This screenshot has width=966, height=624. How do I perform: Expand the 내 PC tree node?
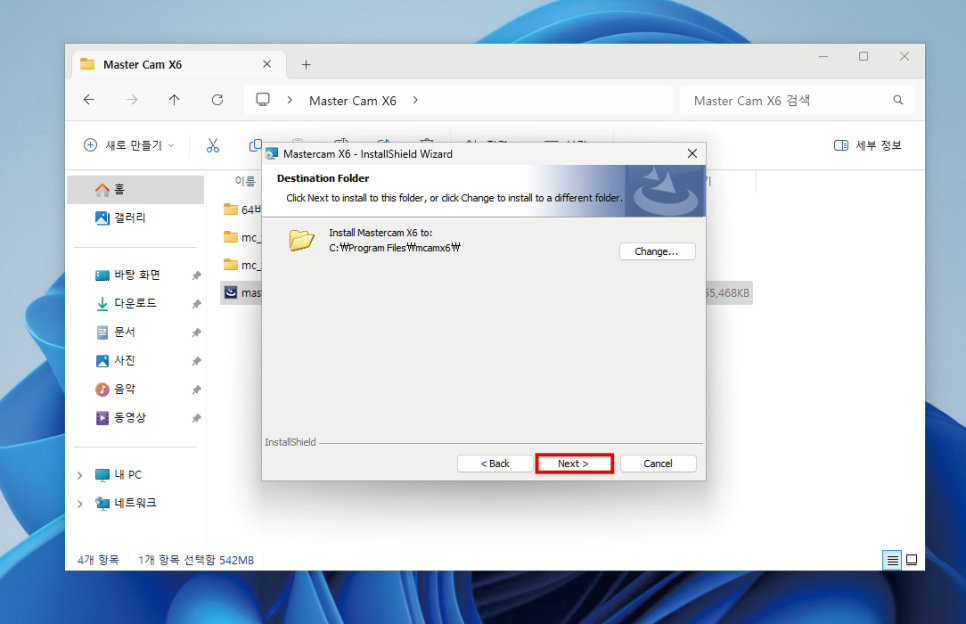[79, 475]
